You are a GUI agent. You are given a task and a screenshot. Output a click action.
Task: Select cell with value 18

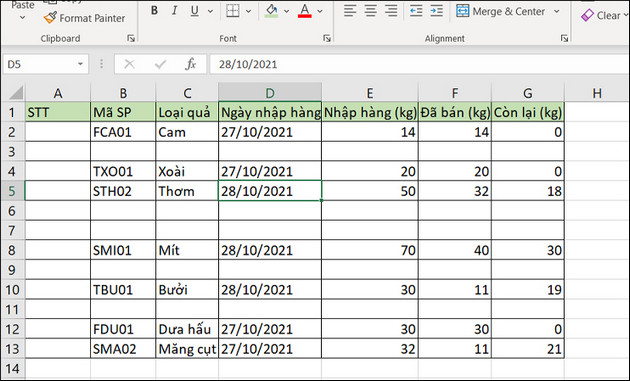[x=528, y=191]
